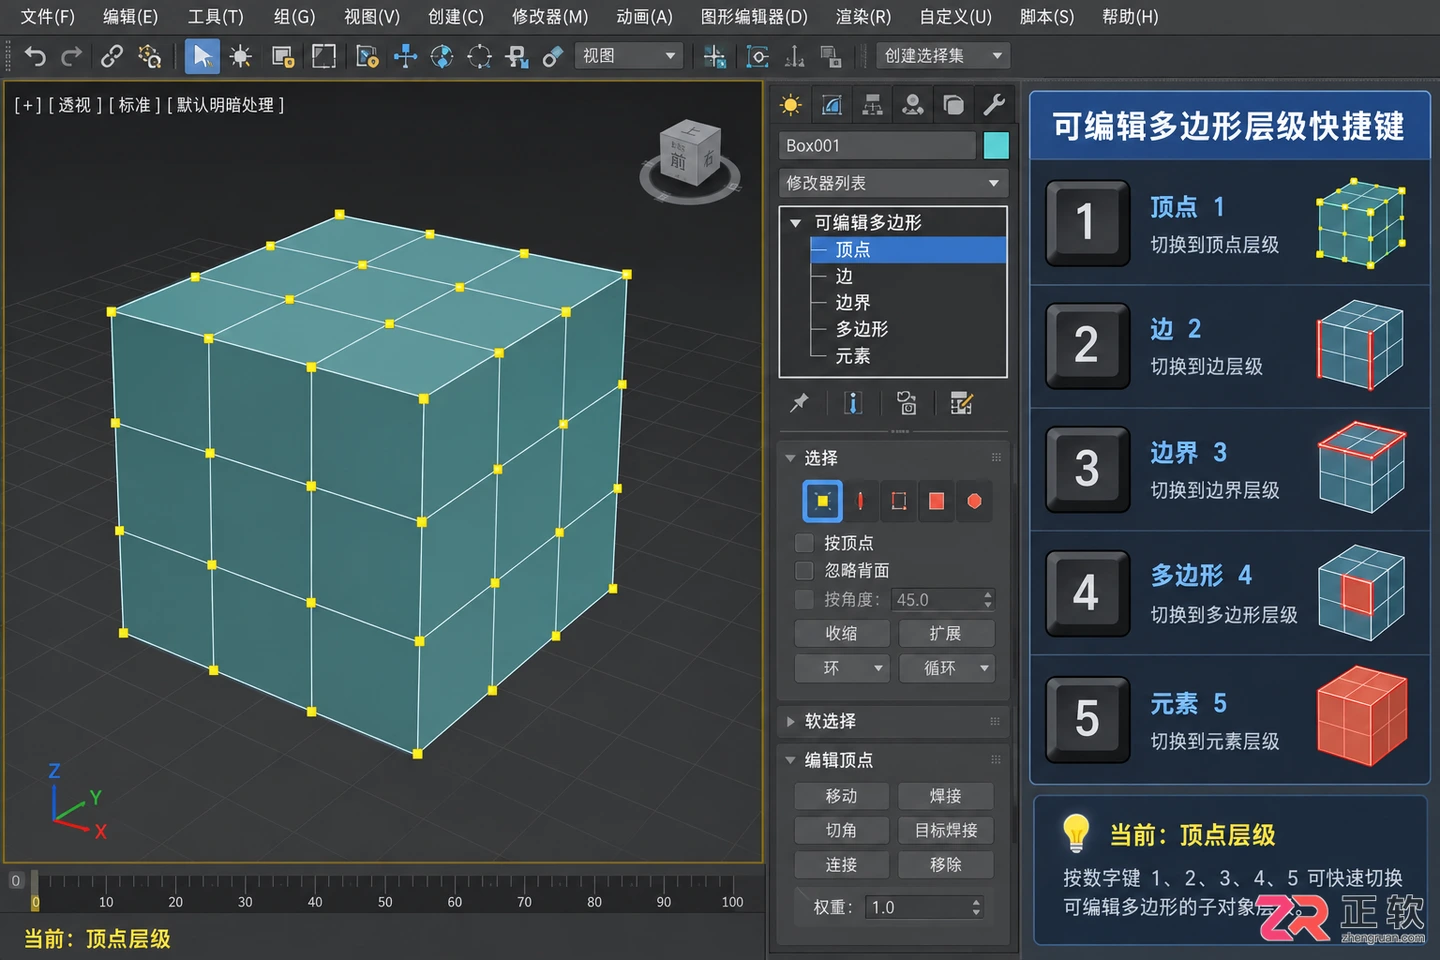Open the 循环 button dropdown arrow

tap(985, 668)
